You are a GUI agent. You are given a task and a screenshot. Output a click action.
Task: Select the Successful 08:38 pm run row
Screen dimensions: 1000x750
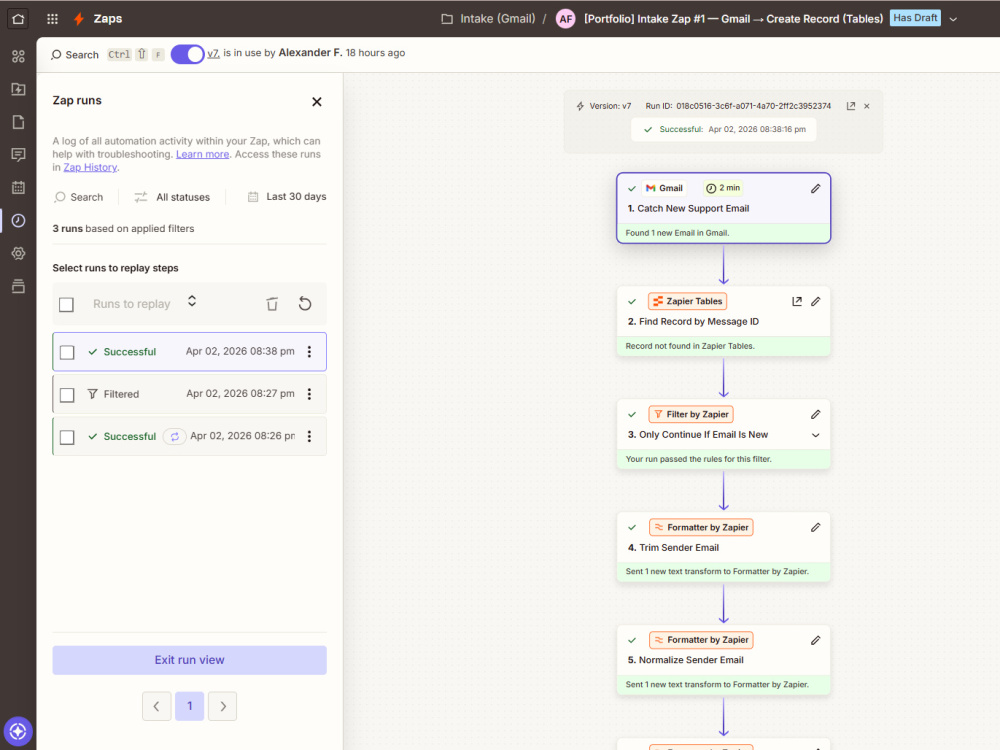click(x=189, y=351)
